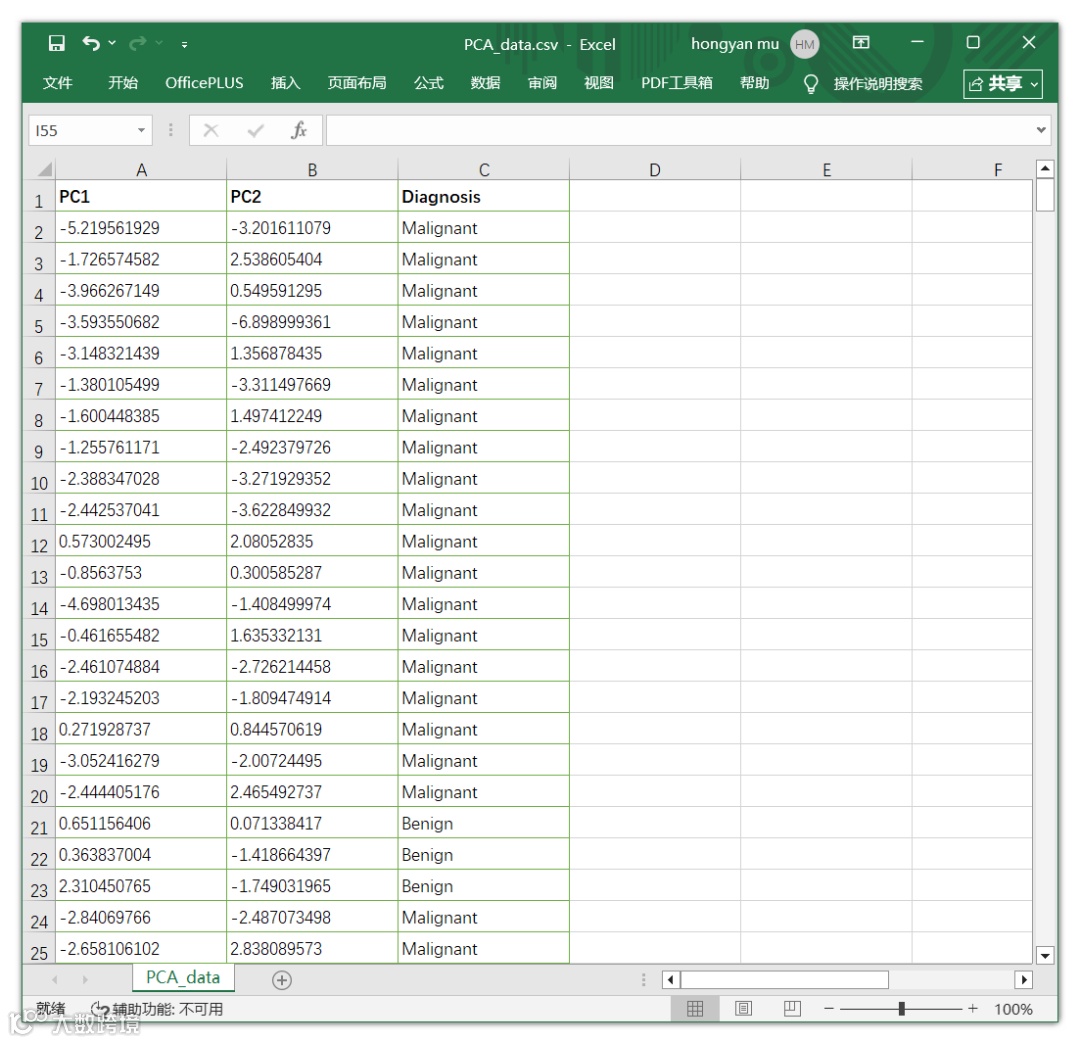Image resolution: width=1080 pixels, height=1043 pixels.
Task: Click the Select All corner triangle
Action: (x=44, y=169)
